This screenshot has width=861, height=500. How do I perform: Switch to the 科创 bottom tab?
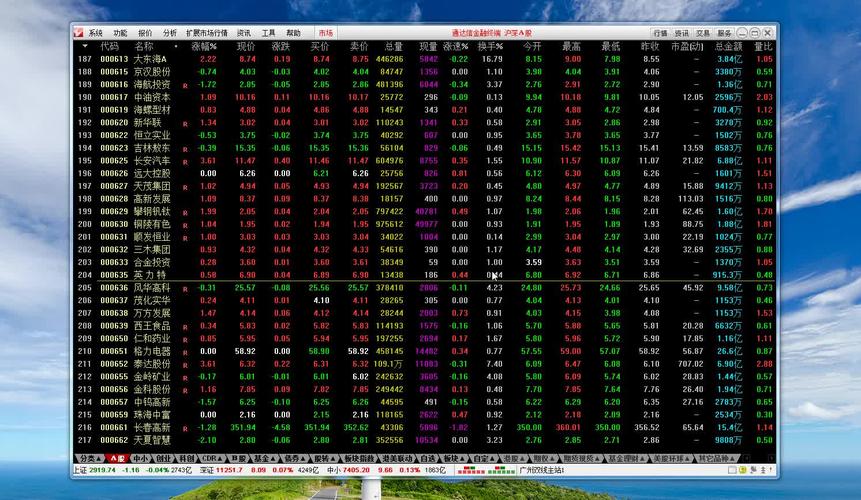tap(186, 458)
